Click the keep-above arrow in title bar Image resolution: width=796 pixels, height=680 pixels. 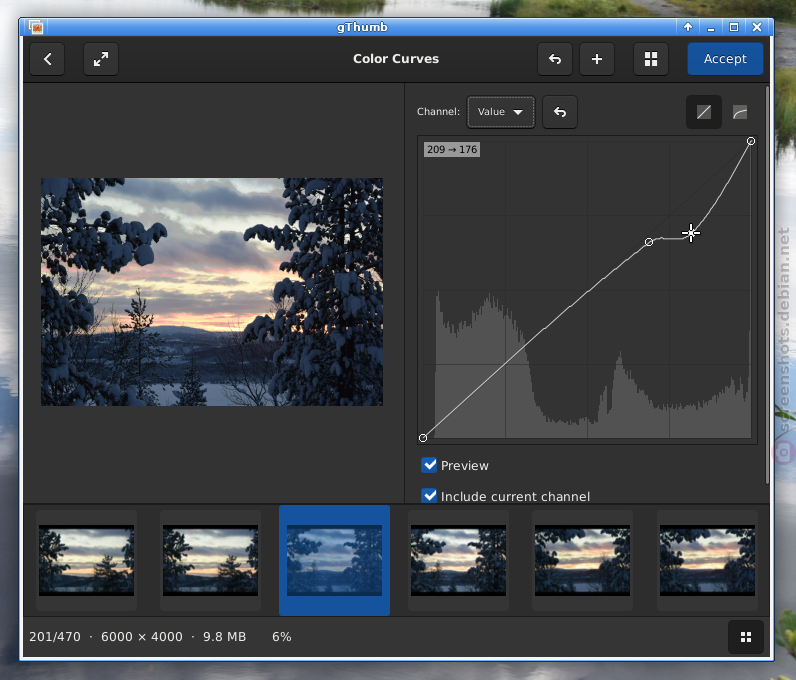(x=688, y=27)
